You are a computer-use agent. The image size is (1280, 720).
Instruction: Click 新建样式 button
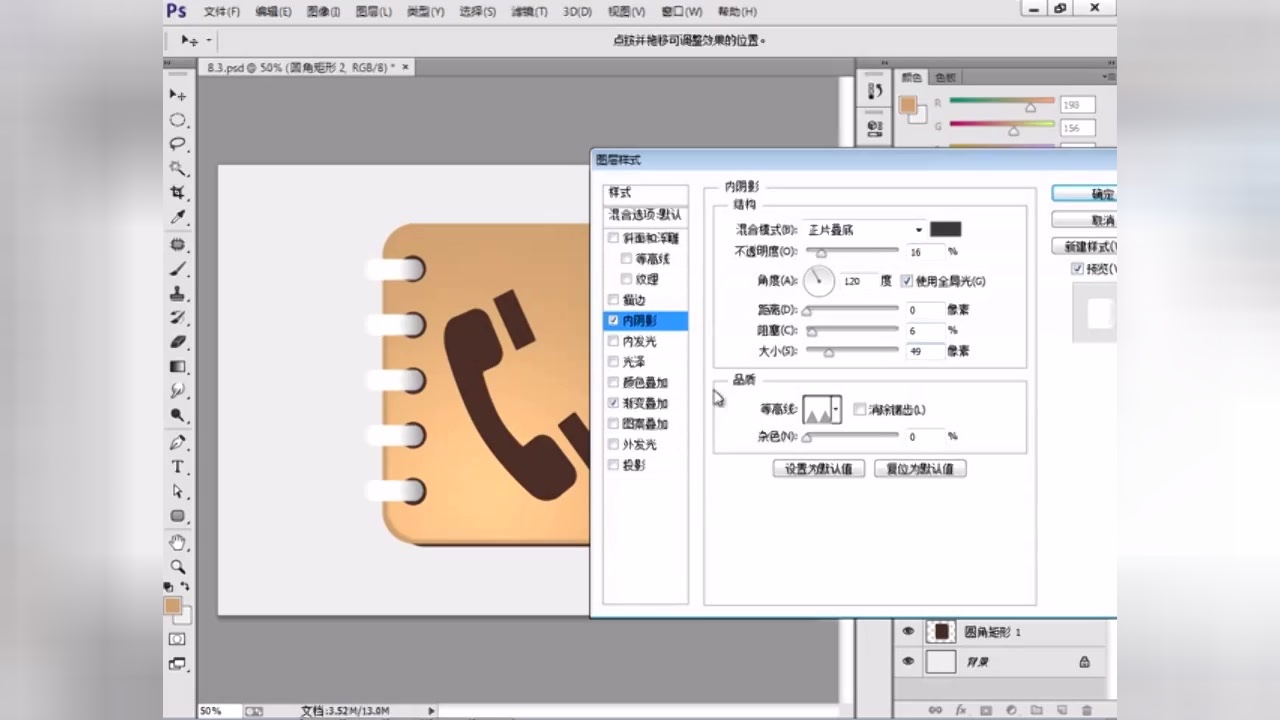(1085, 246)
